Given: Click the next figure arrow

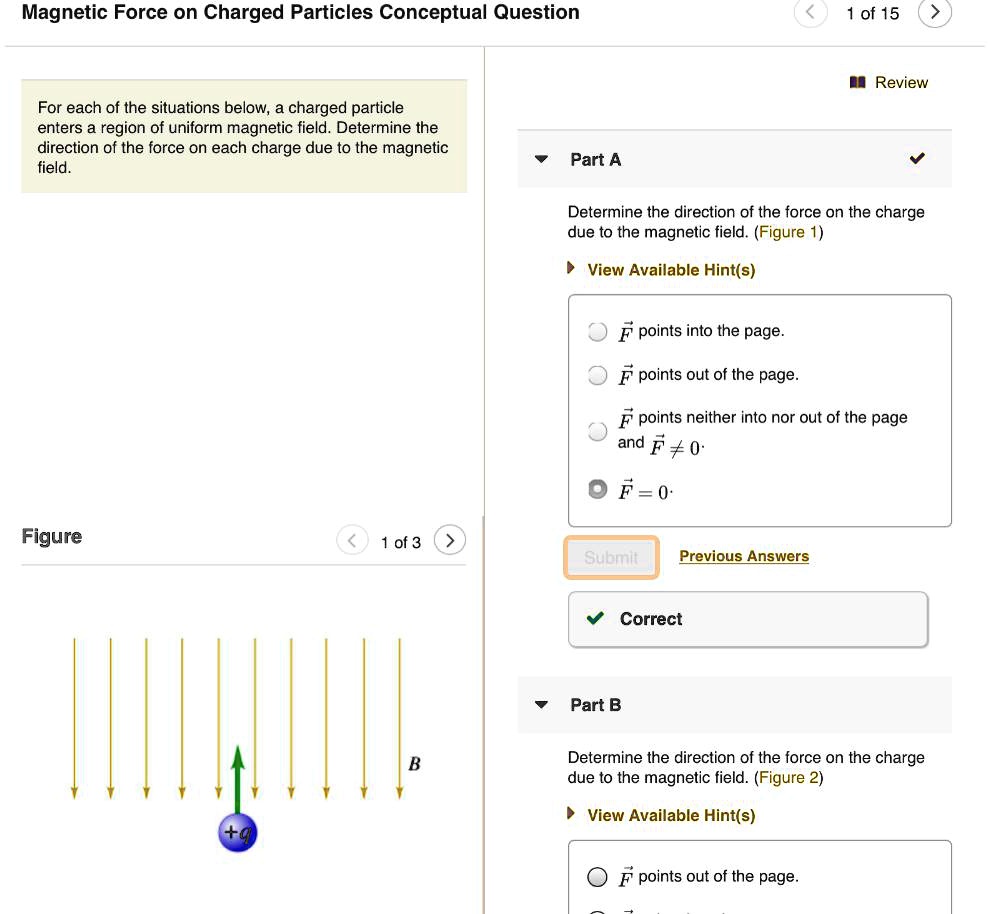Looking at the screenshot, I should [449, 539].
